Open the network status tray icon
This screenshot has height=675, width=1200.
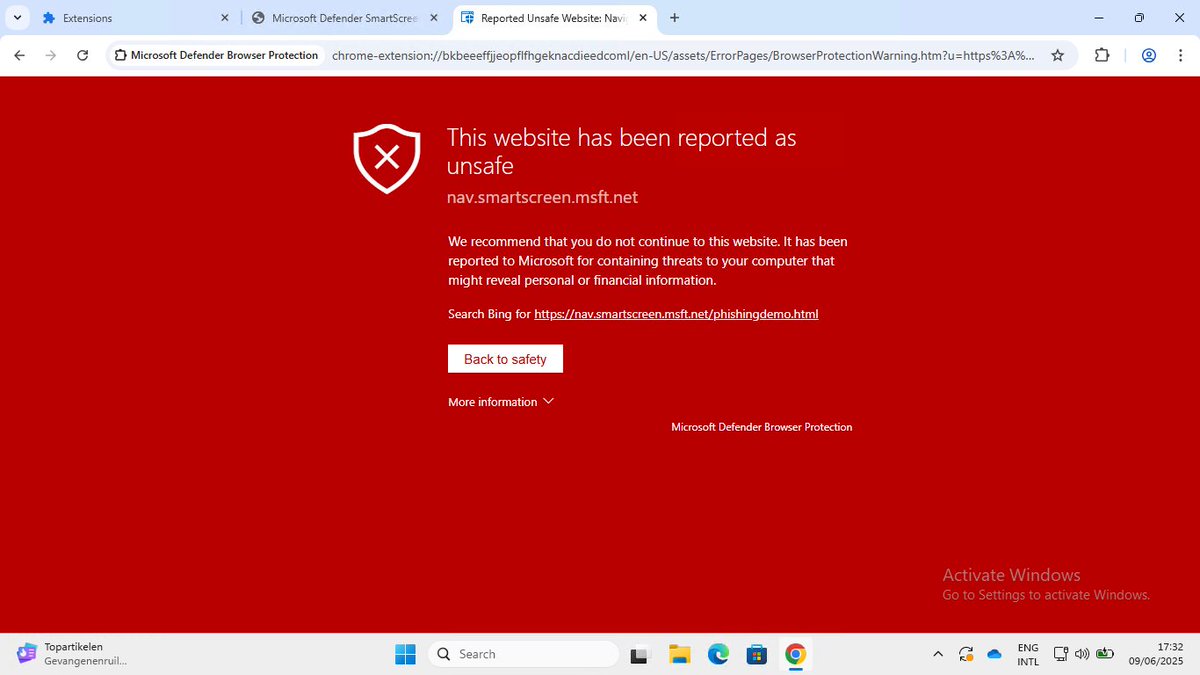pyautogui.click(x=1061, y=654)
